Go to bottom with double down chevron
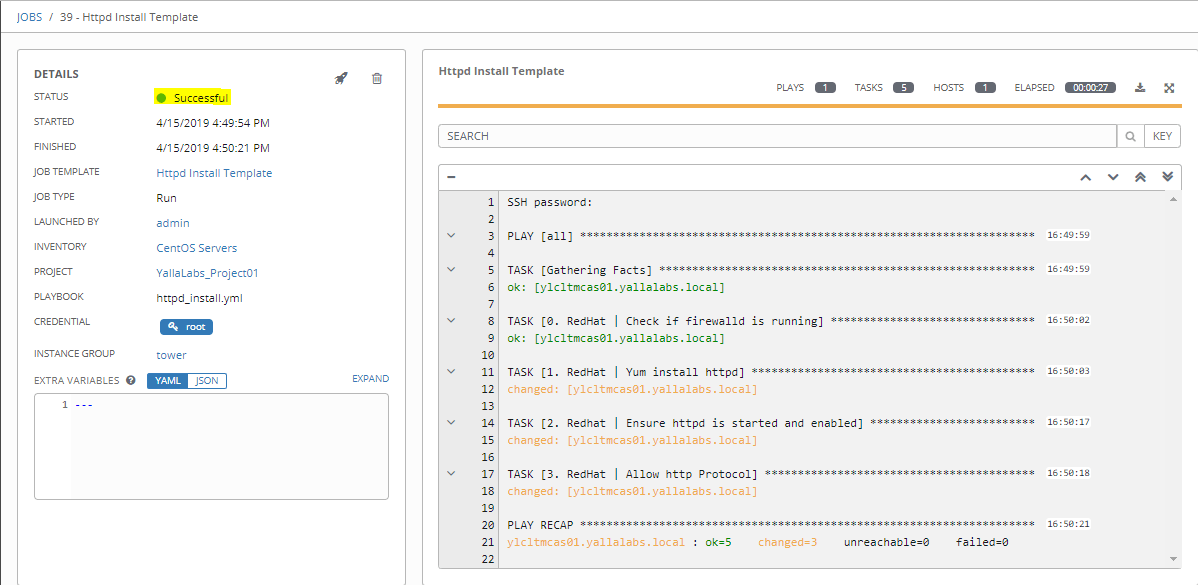 click(x=1167, y=177)
